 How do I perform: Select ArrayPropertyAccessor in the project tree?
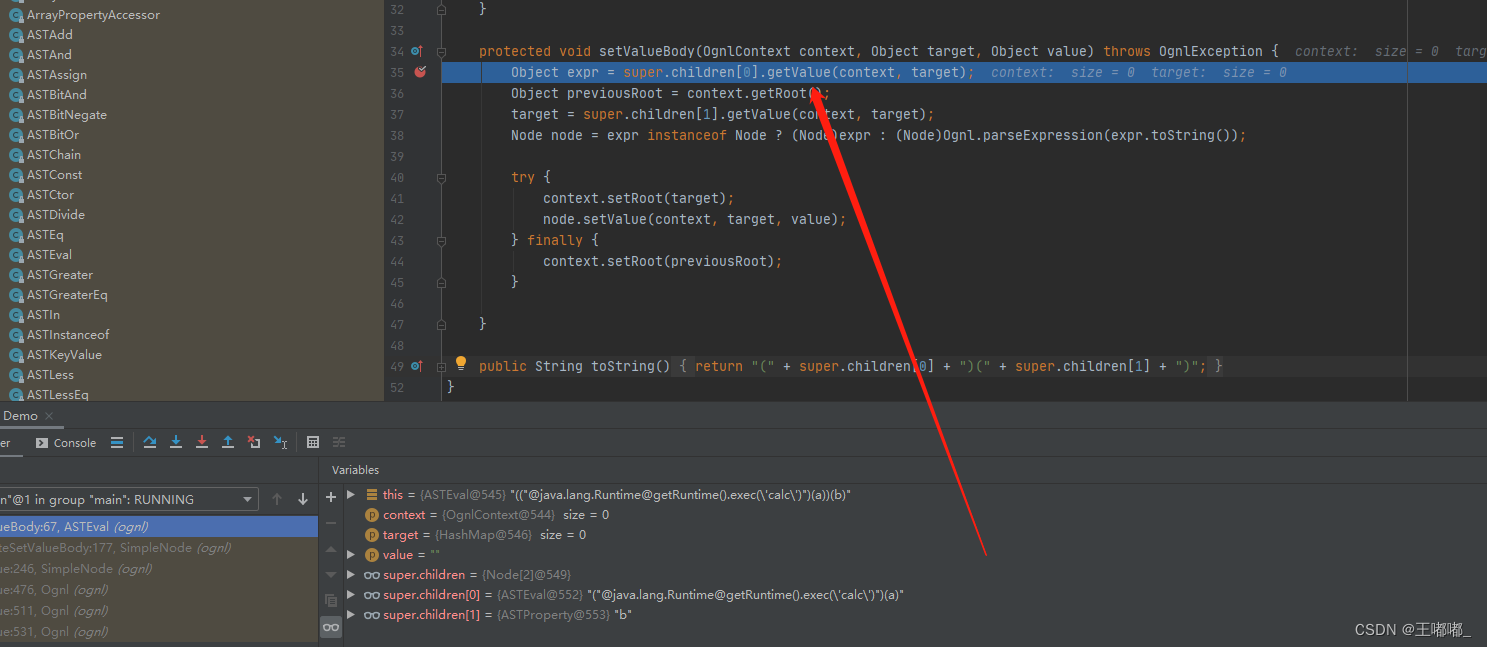93,15
